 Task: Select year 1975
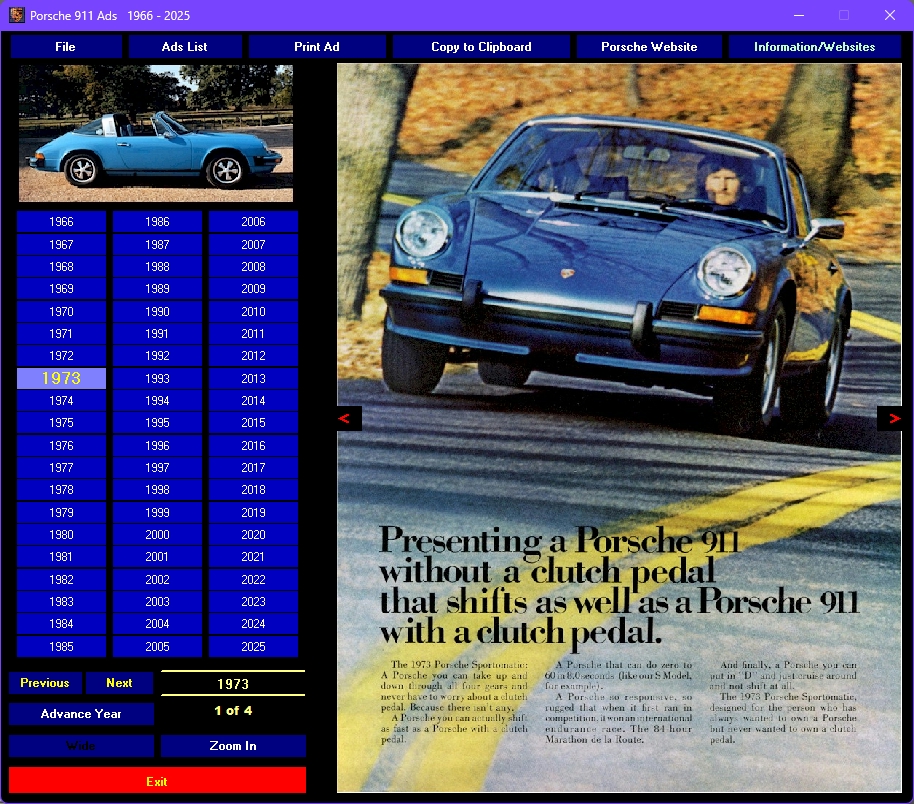point(61,423)
